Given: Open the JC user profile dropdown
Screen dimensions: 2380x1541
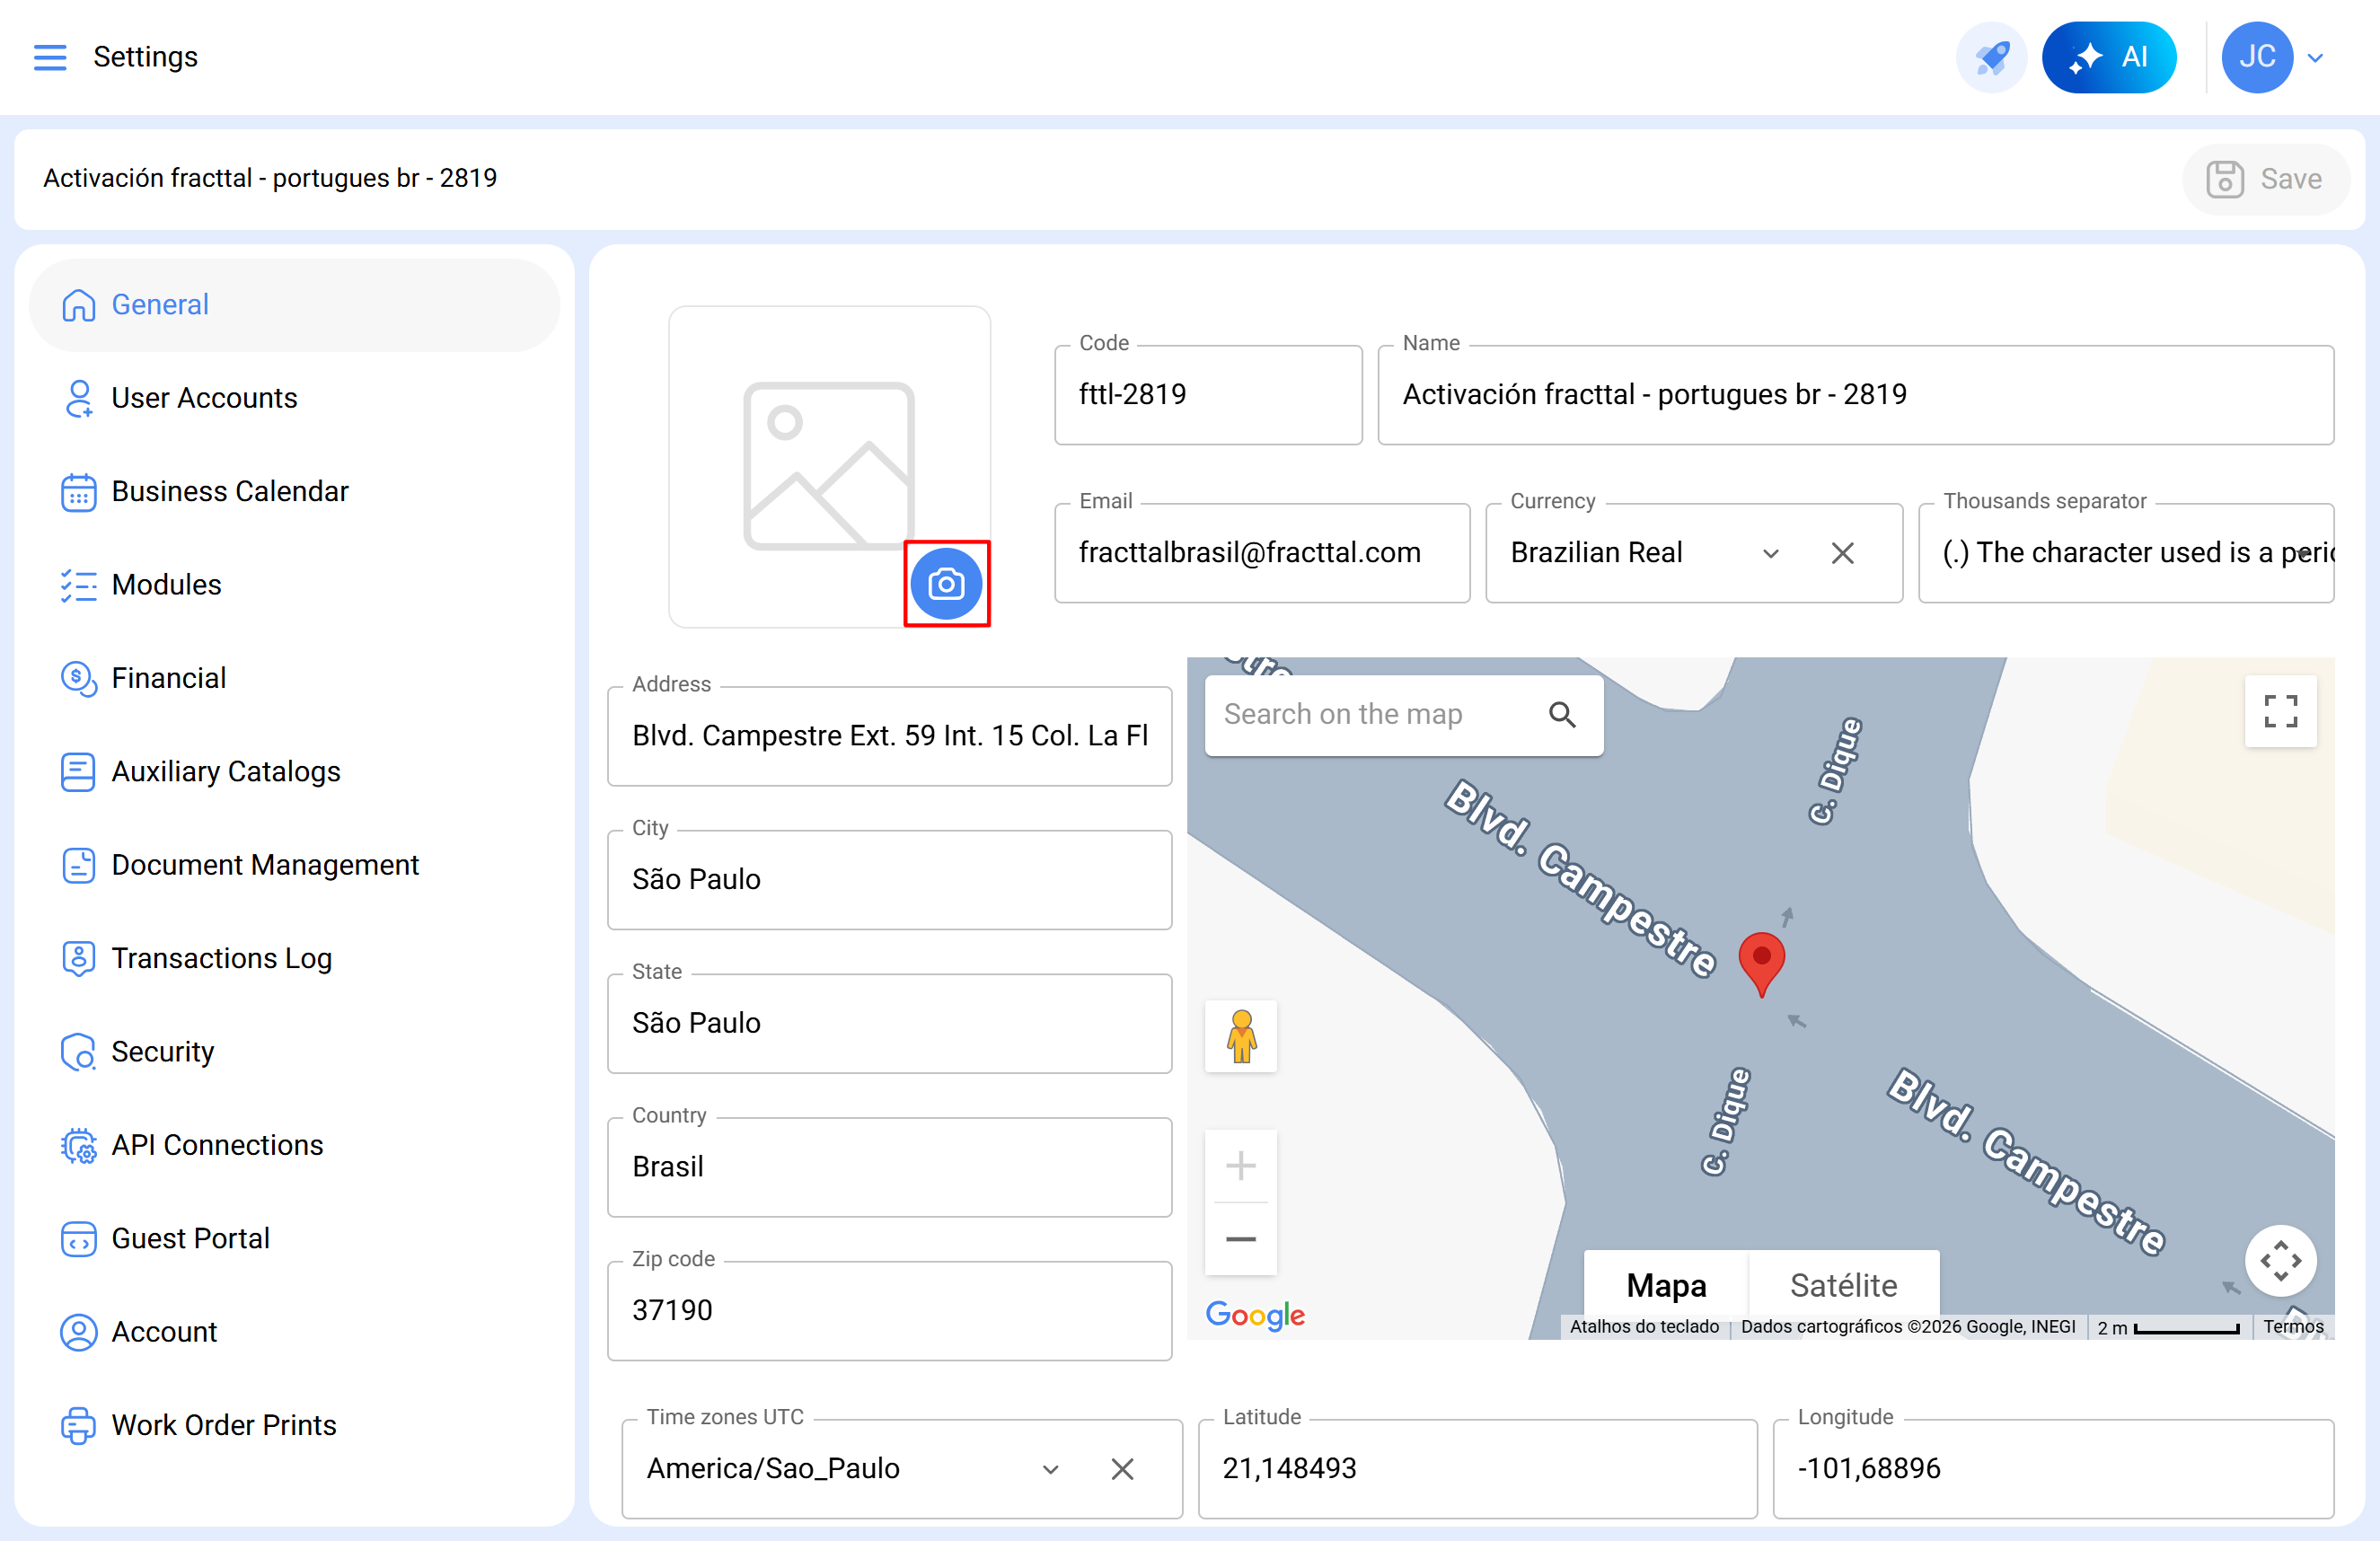Looking at the screenshot, I should click(2314, 57).
